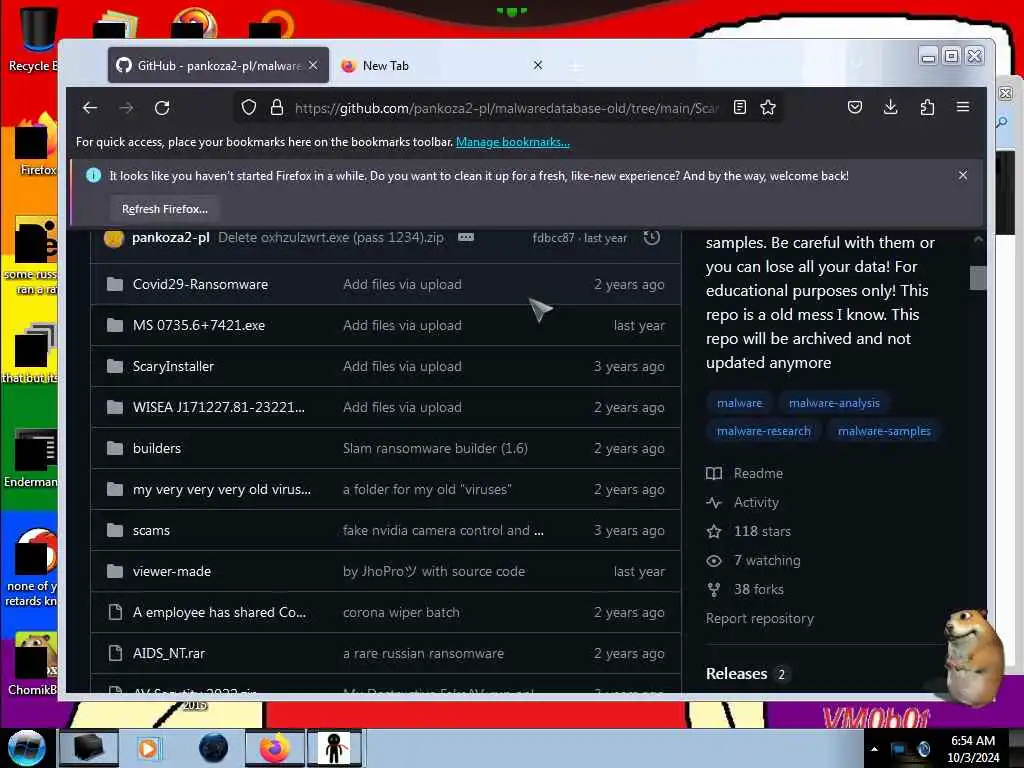The image size is (1024, 768).
Task: Click the Enderman desktop icon
Action: [33, 458]
